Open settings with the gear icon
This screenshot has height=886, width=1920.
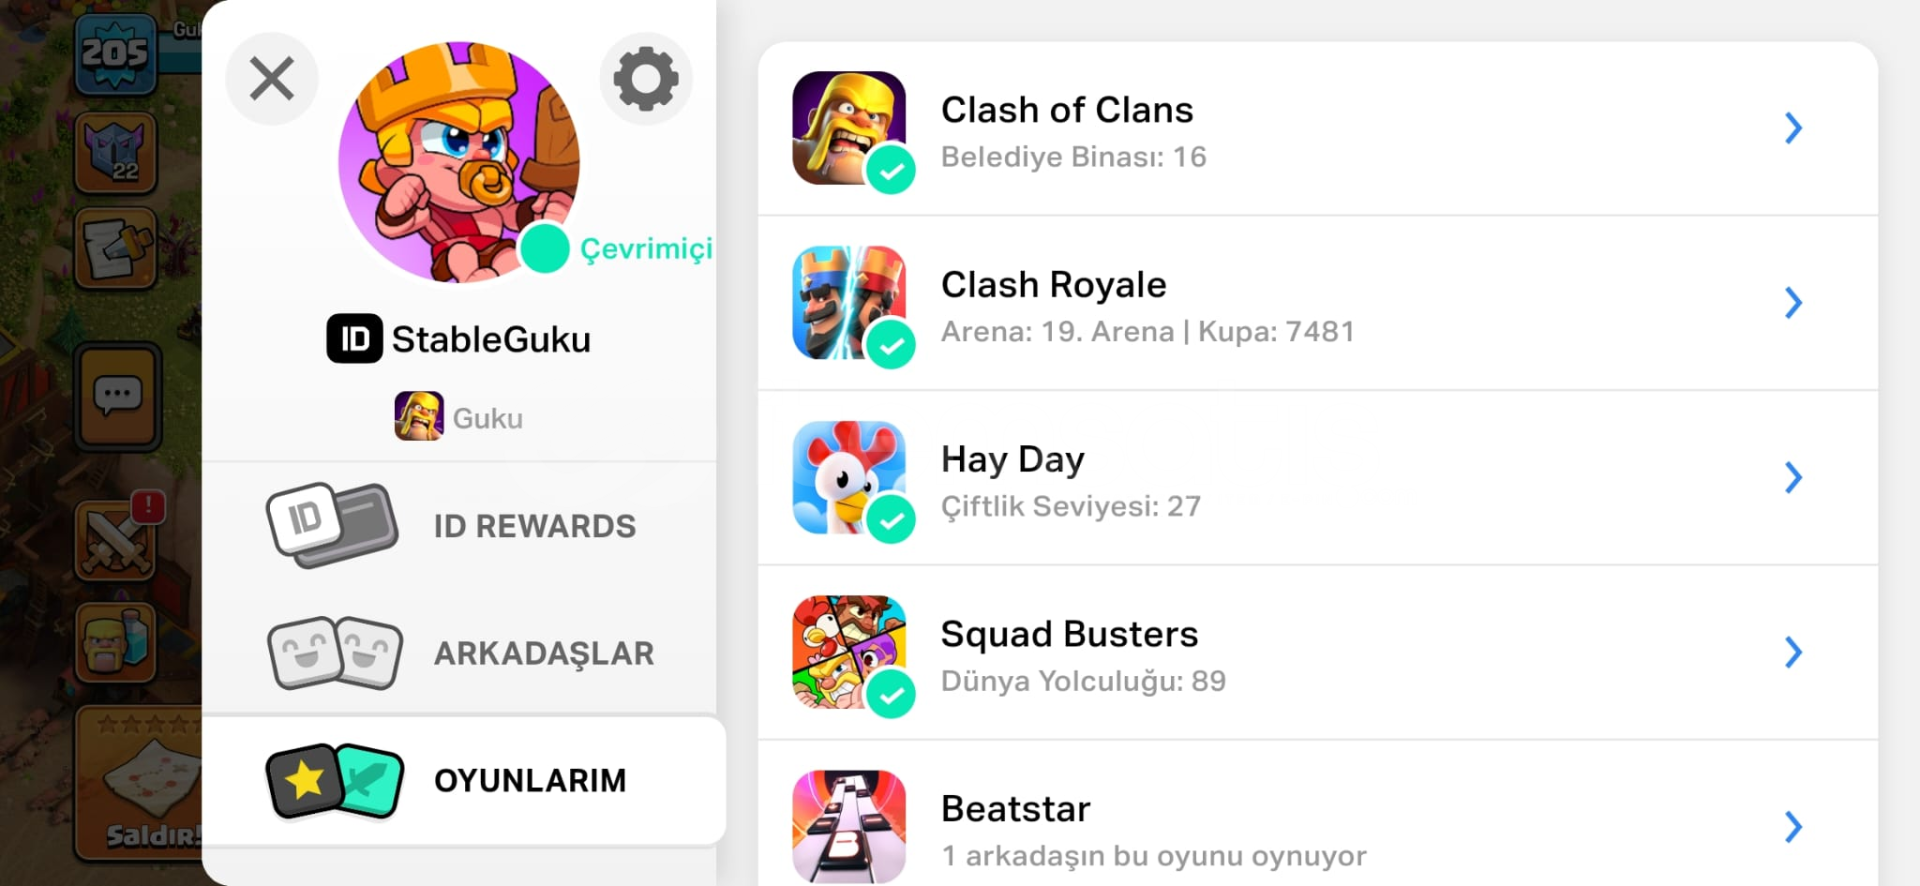(x=646, y=79)
